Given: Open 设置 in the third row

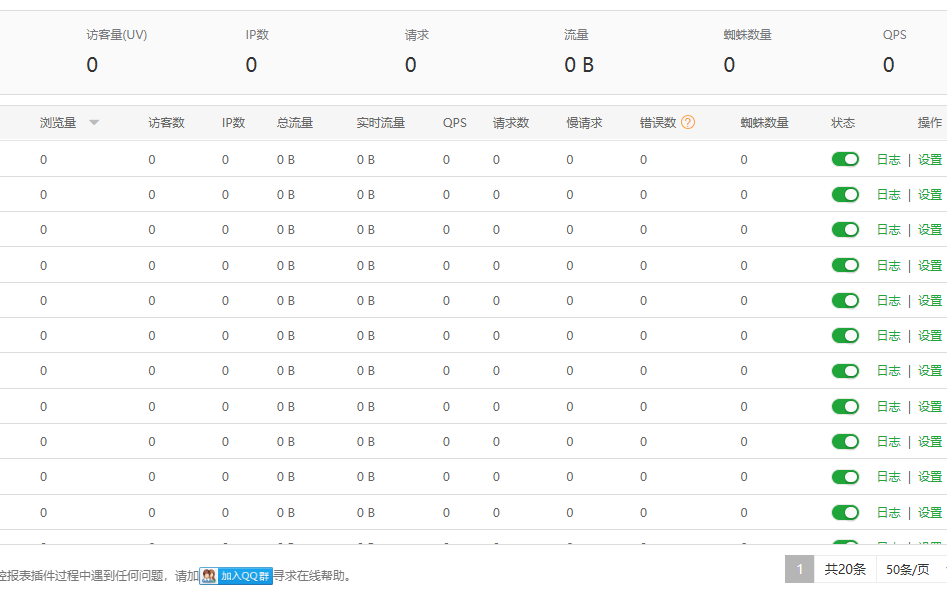Looking at the screenshot, I should pyautogui.click(x=929, y=230).
